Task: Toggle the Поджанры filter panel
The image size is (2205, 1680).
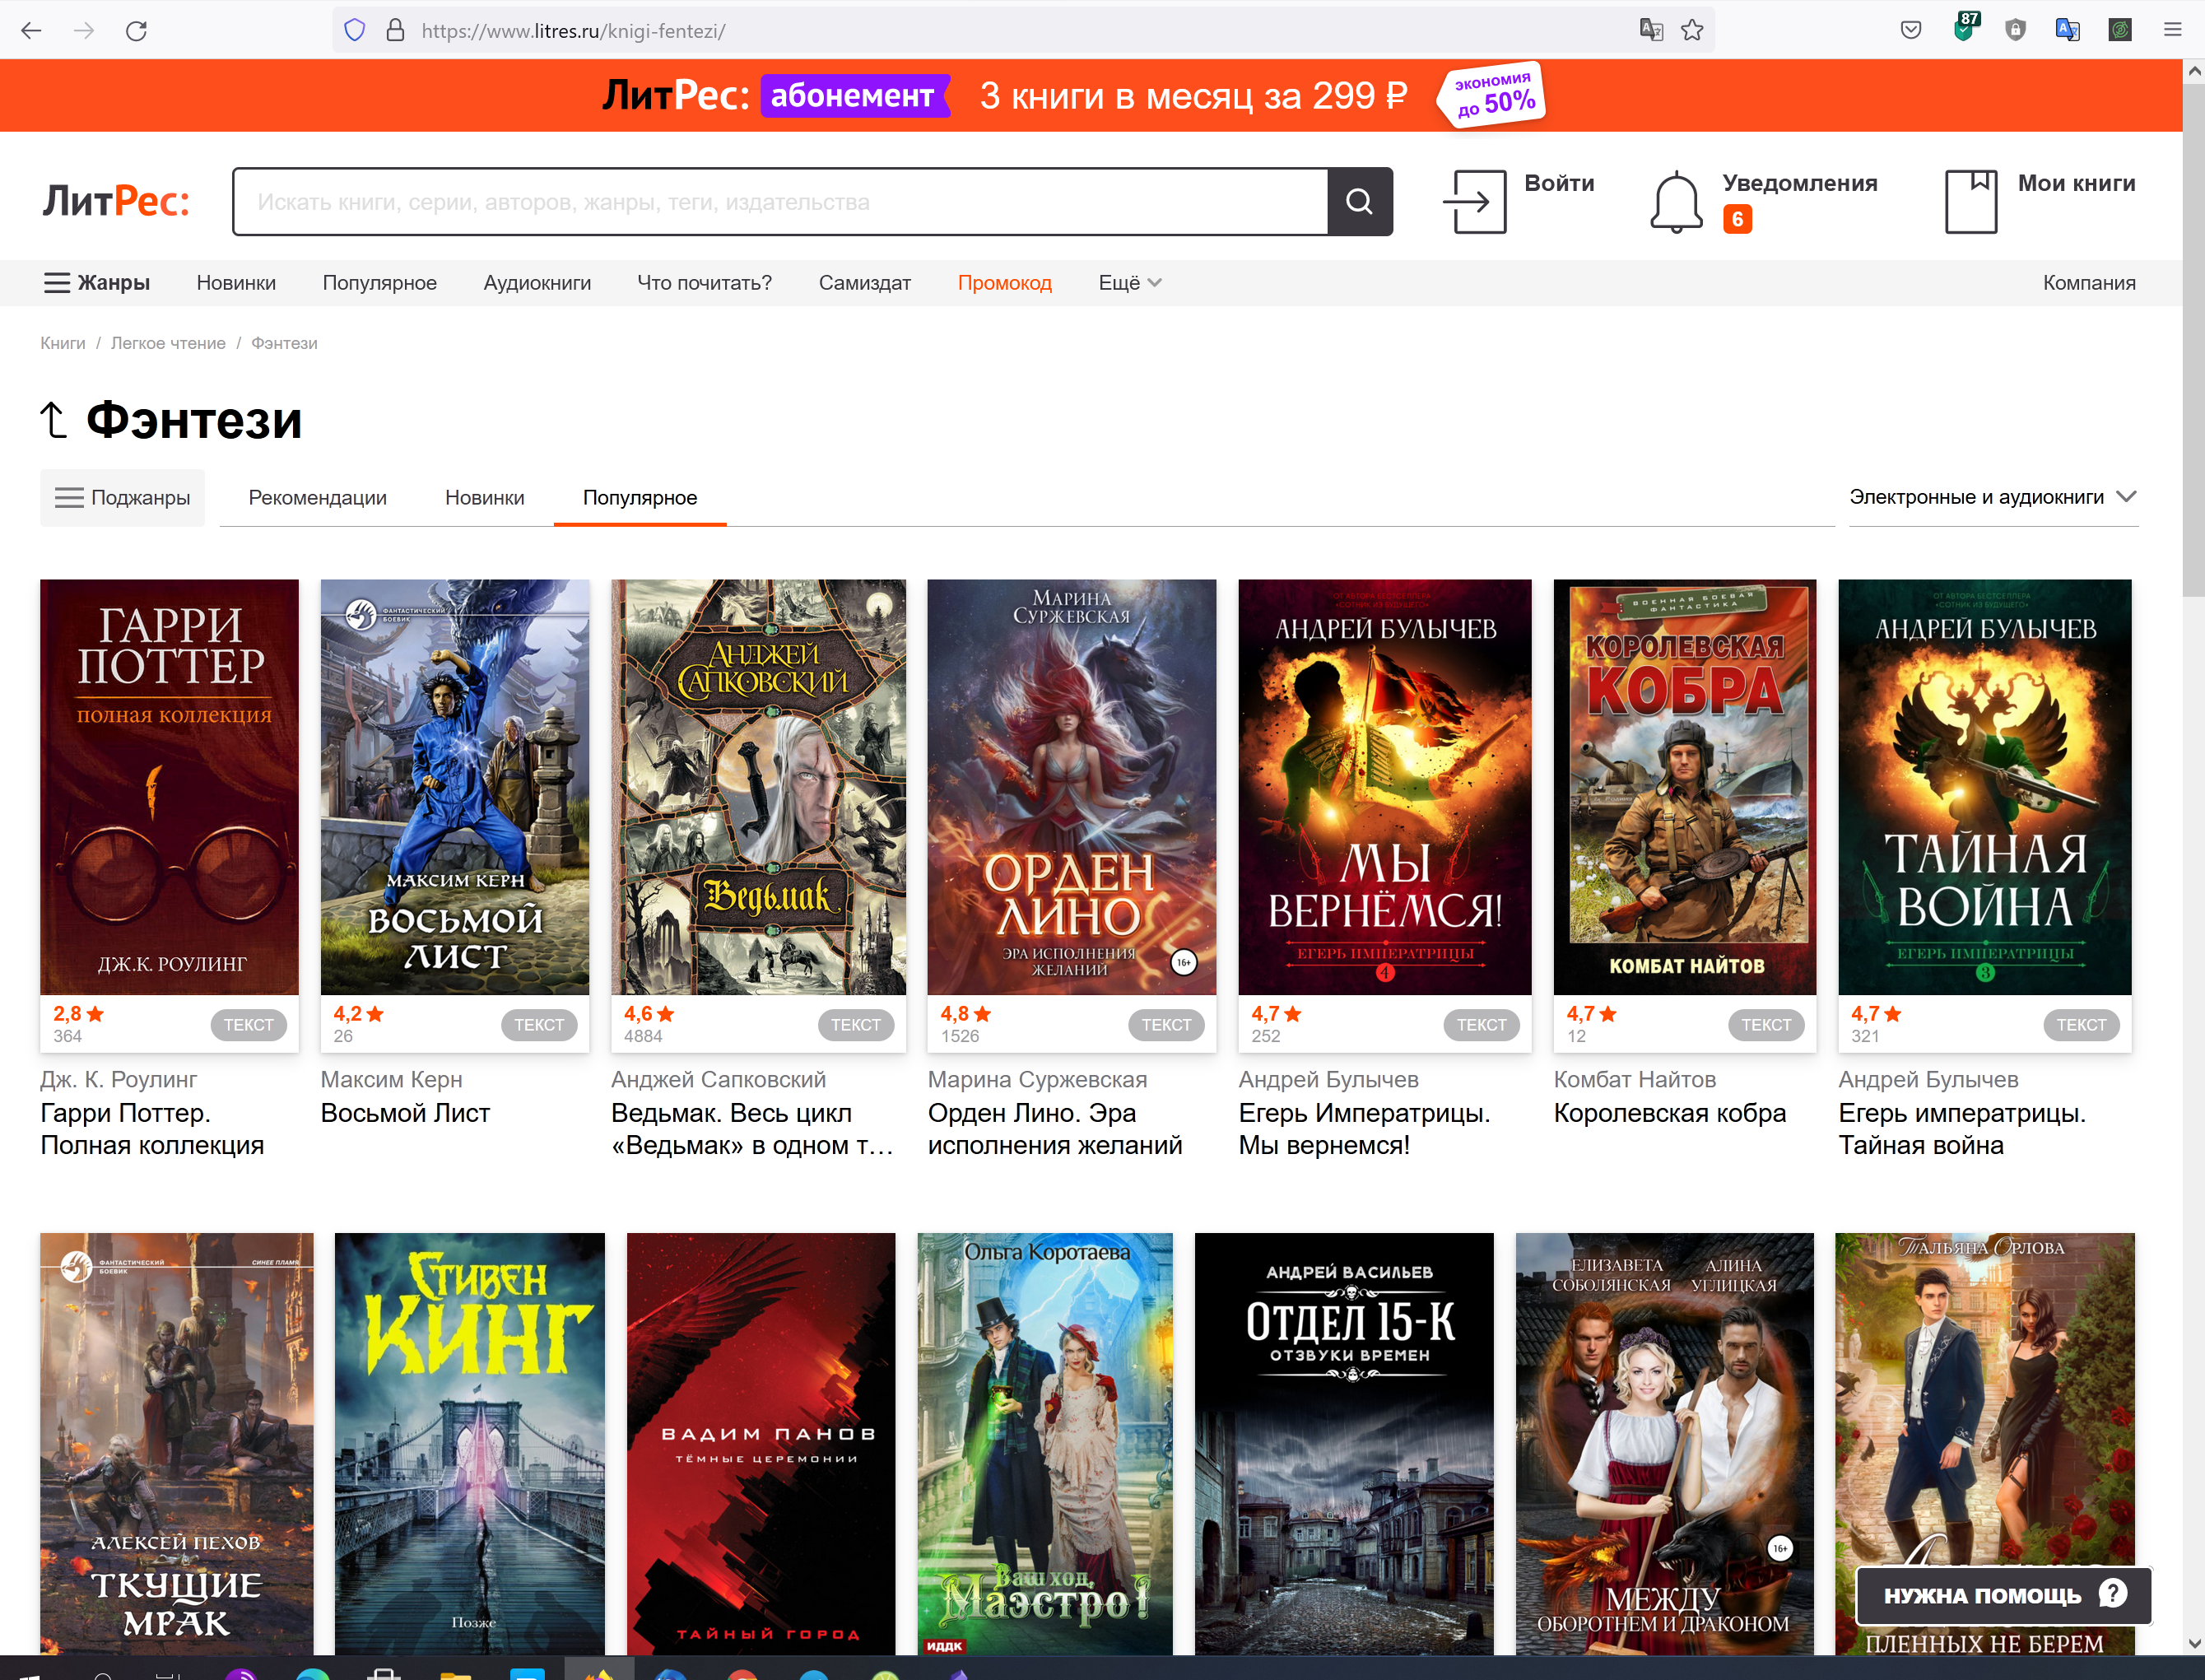Action: (122, 497)
